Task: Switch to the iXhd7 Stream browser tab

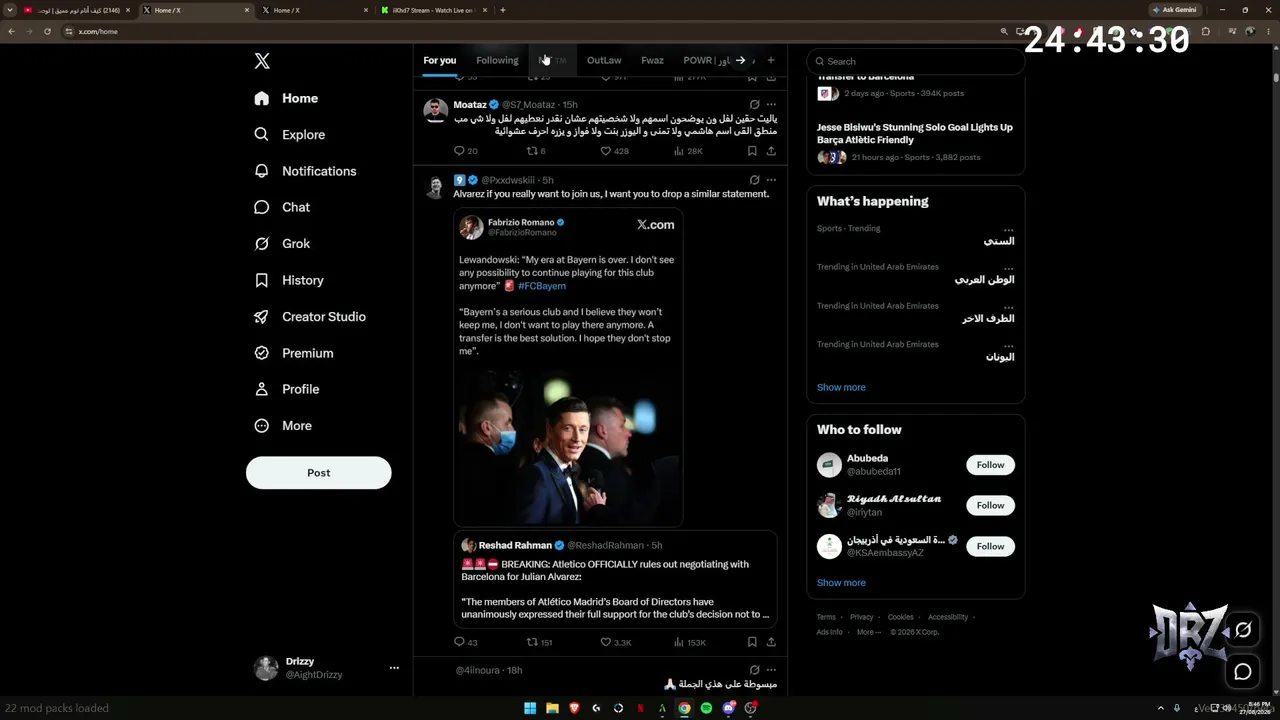Action: tap(433, 10)
